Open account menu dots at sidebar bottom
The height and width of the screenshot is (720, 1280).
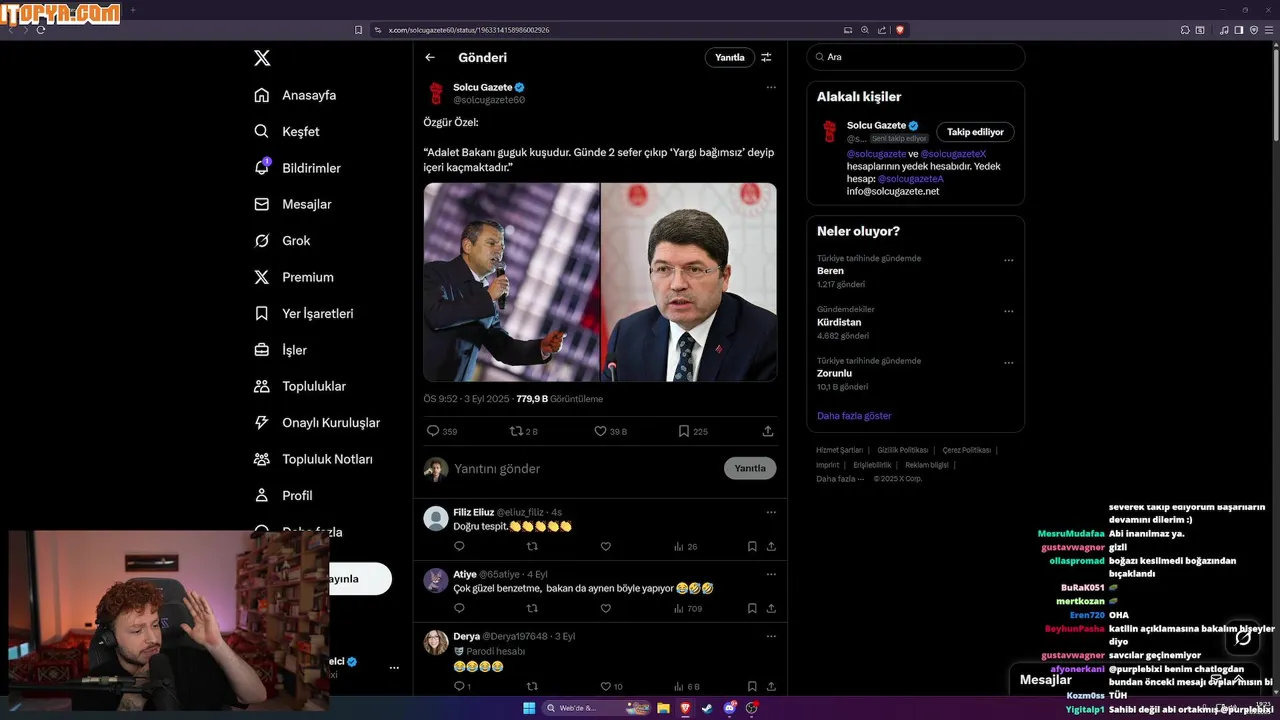[x=394, y=668]
